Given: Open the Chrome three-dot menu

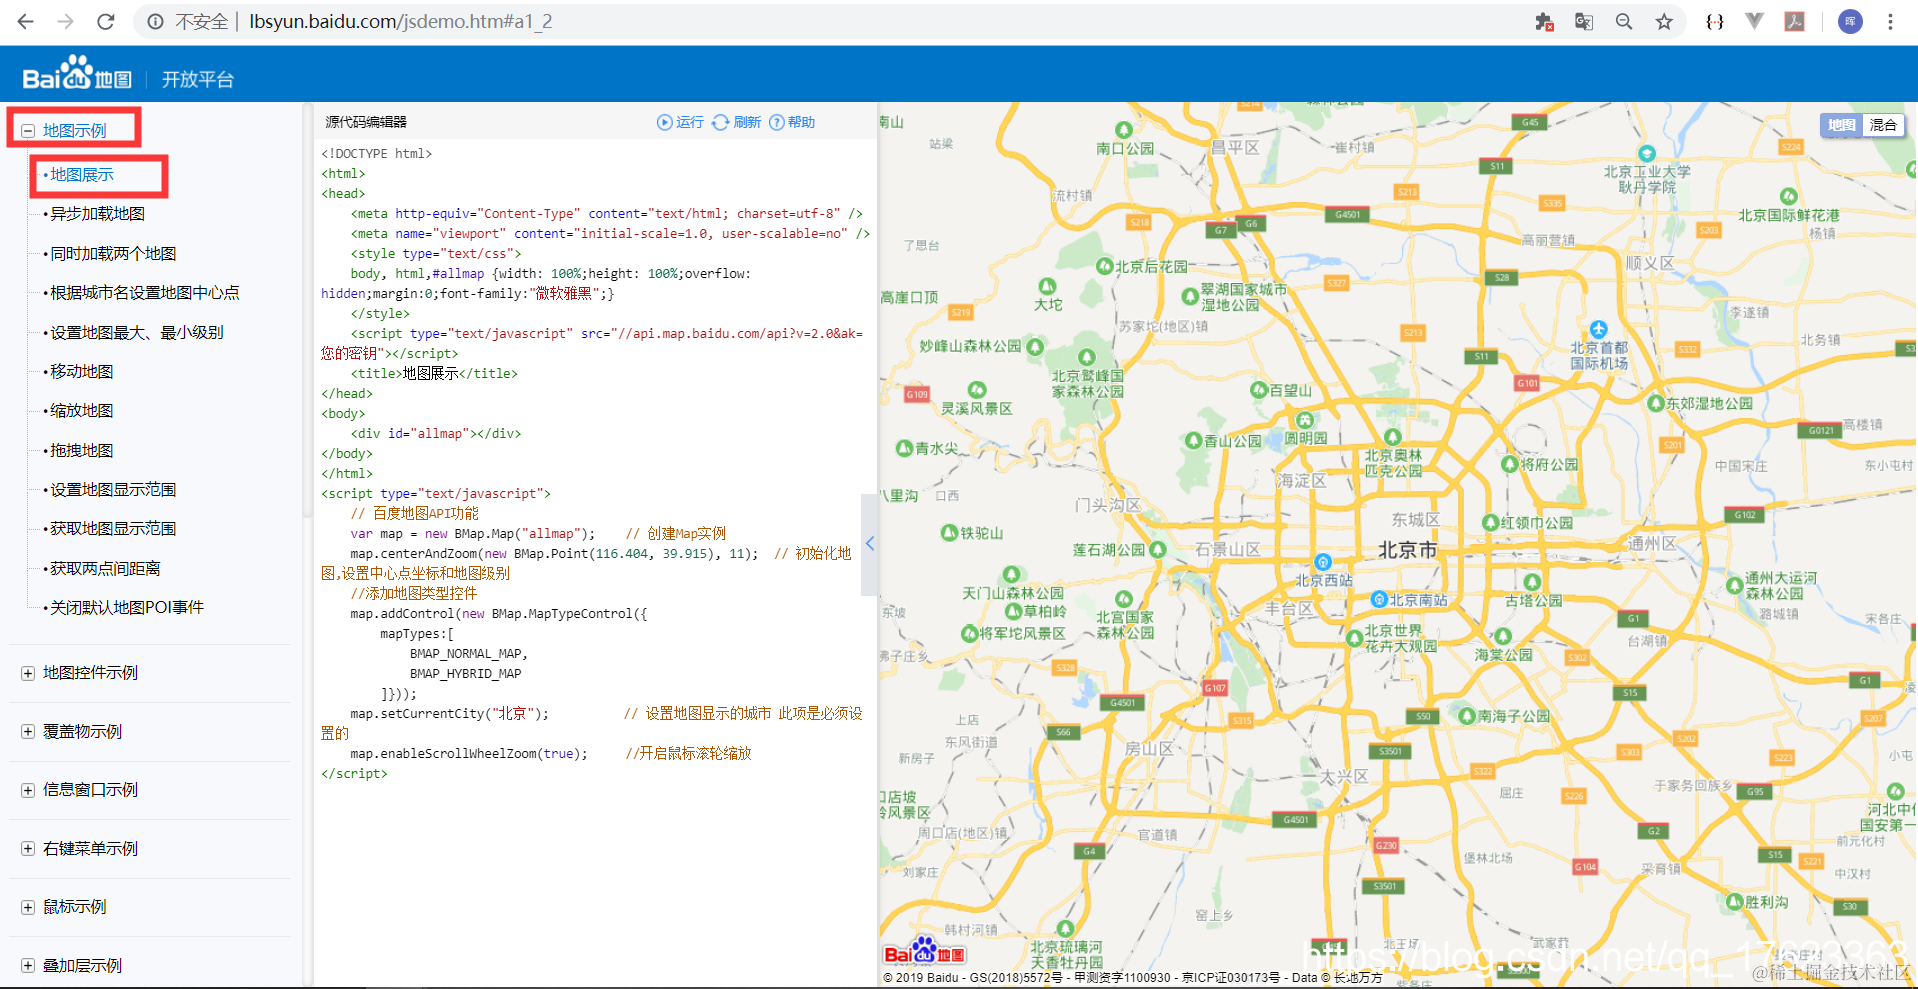Looking at the screenshot, I should [x=1890, y=21].
